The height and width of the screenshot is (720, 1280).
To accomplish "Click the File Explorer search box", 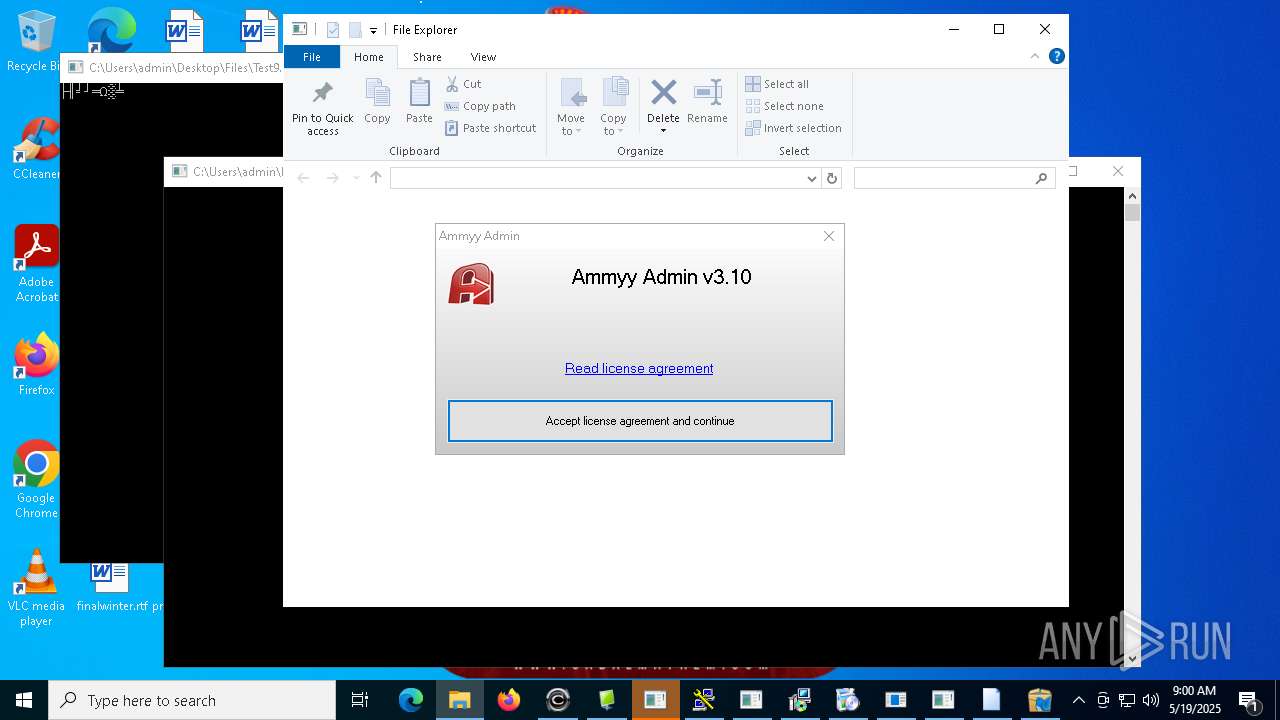I will (954, 178).
